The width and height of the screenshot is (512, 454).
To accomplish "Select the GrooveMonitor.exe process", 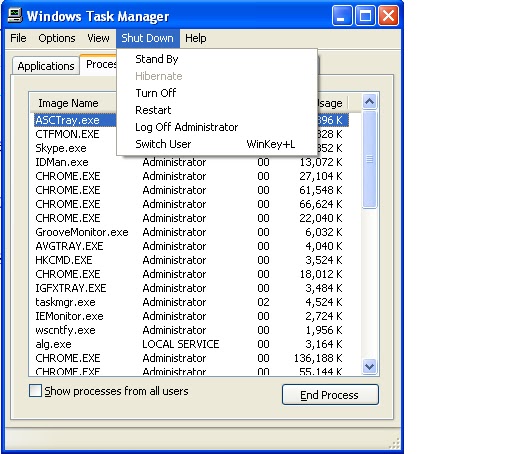I will click(191, 232).
